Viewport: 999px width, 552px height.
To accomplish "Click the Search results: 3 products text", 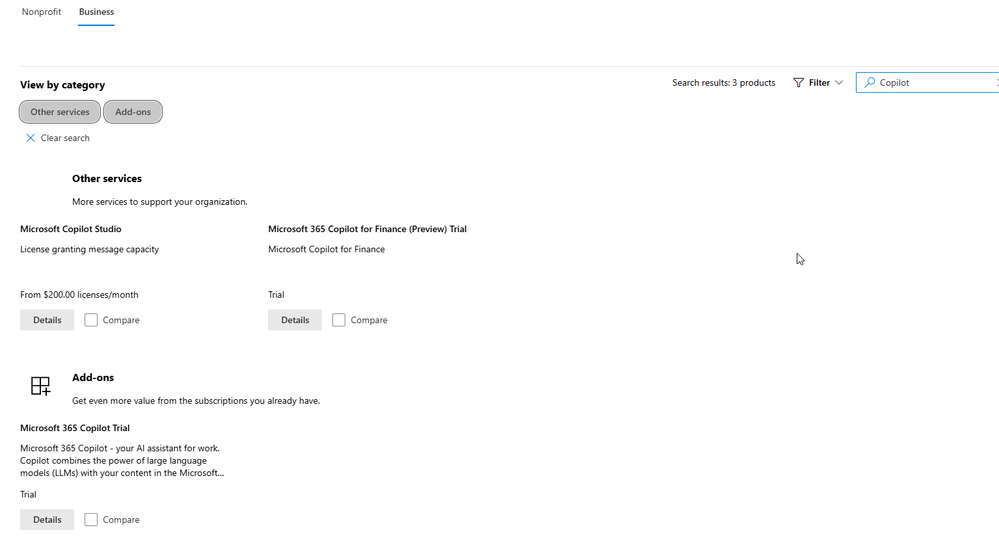I will click(724, 83).
